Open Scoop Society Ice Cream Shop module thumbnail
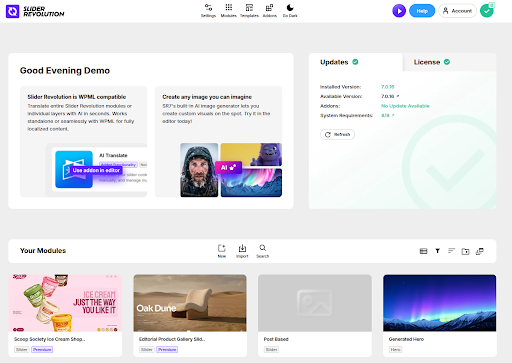The height and width of the screenshot is (363, 512). (x=65, y=303)
